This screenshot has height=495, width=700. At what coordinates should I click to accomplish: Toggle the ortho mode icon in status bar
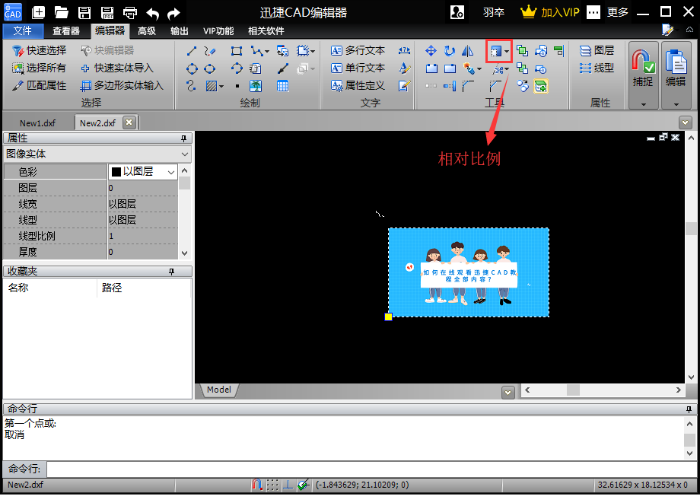pyautogui.click(x=288, y=485)
